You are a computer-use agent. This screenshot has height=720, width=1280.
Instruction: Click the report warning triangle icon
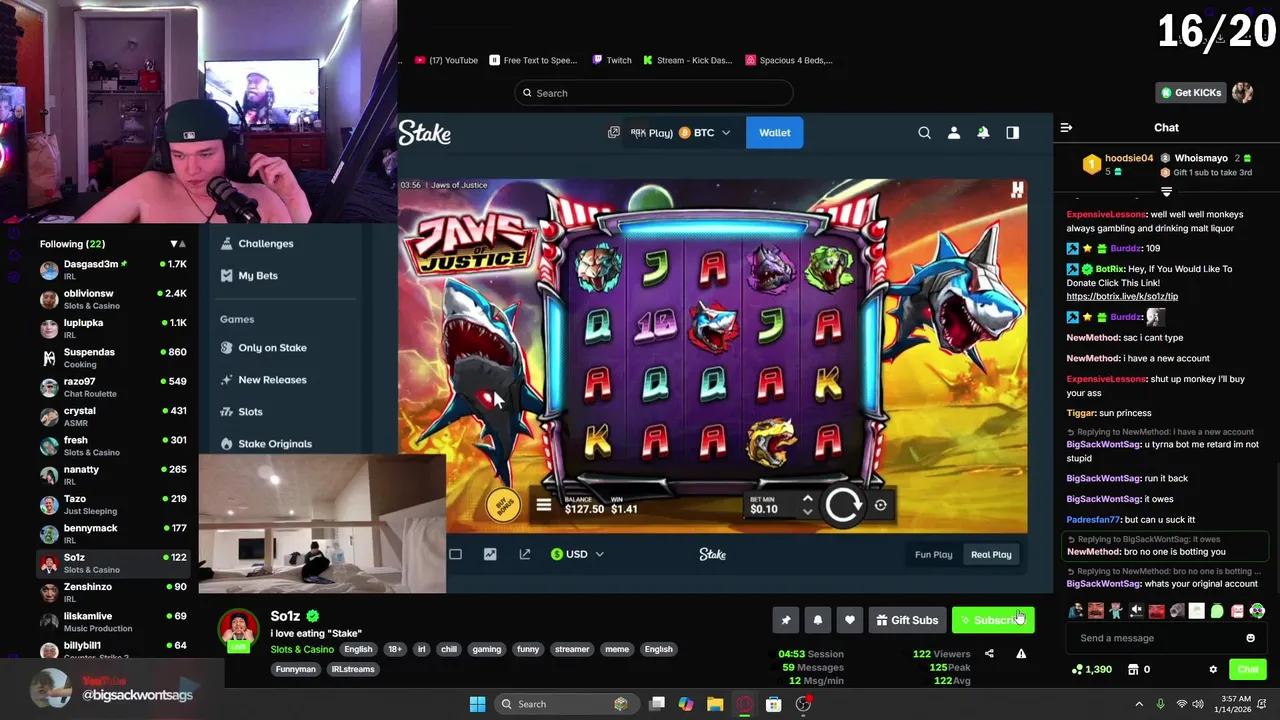[1021, 654]
